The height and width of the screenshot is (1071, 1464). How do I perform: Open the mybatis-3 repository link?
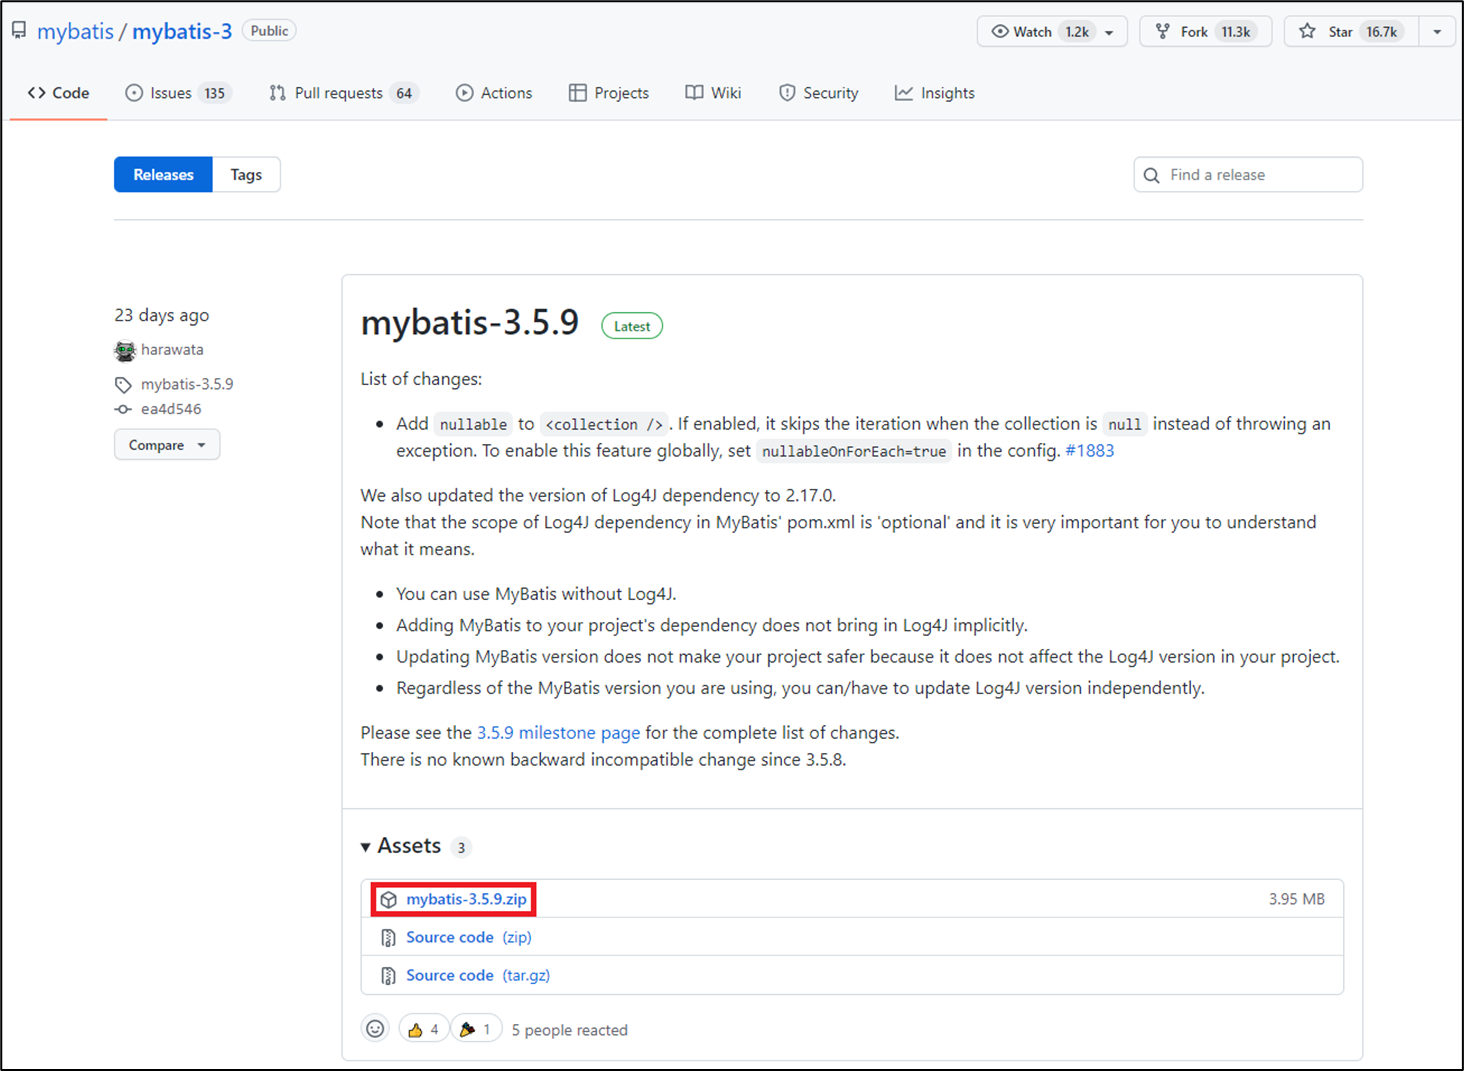tap(182, 31)
